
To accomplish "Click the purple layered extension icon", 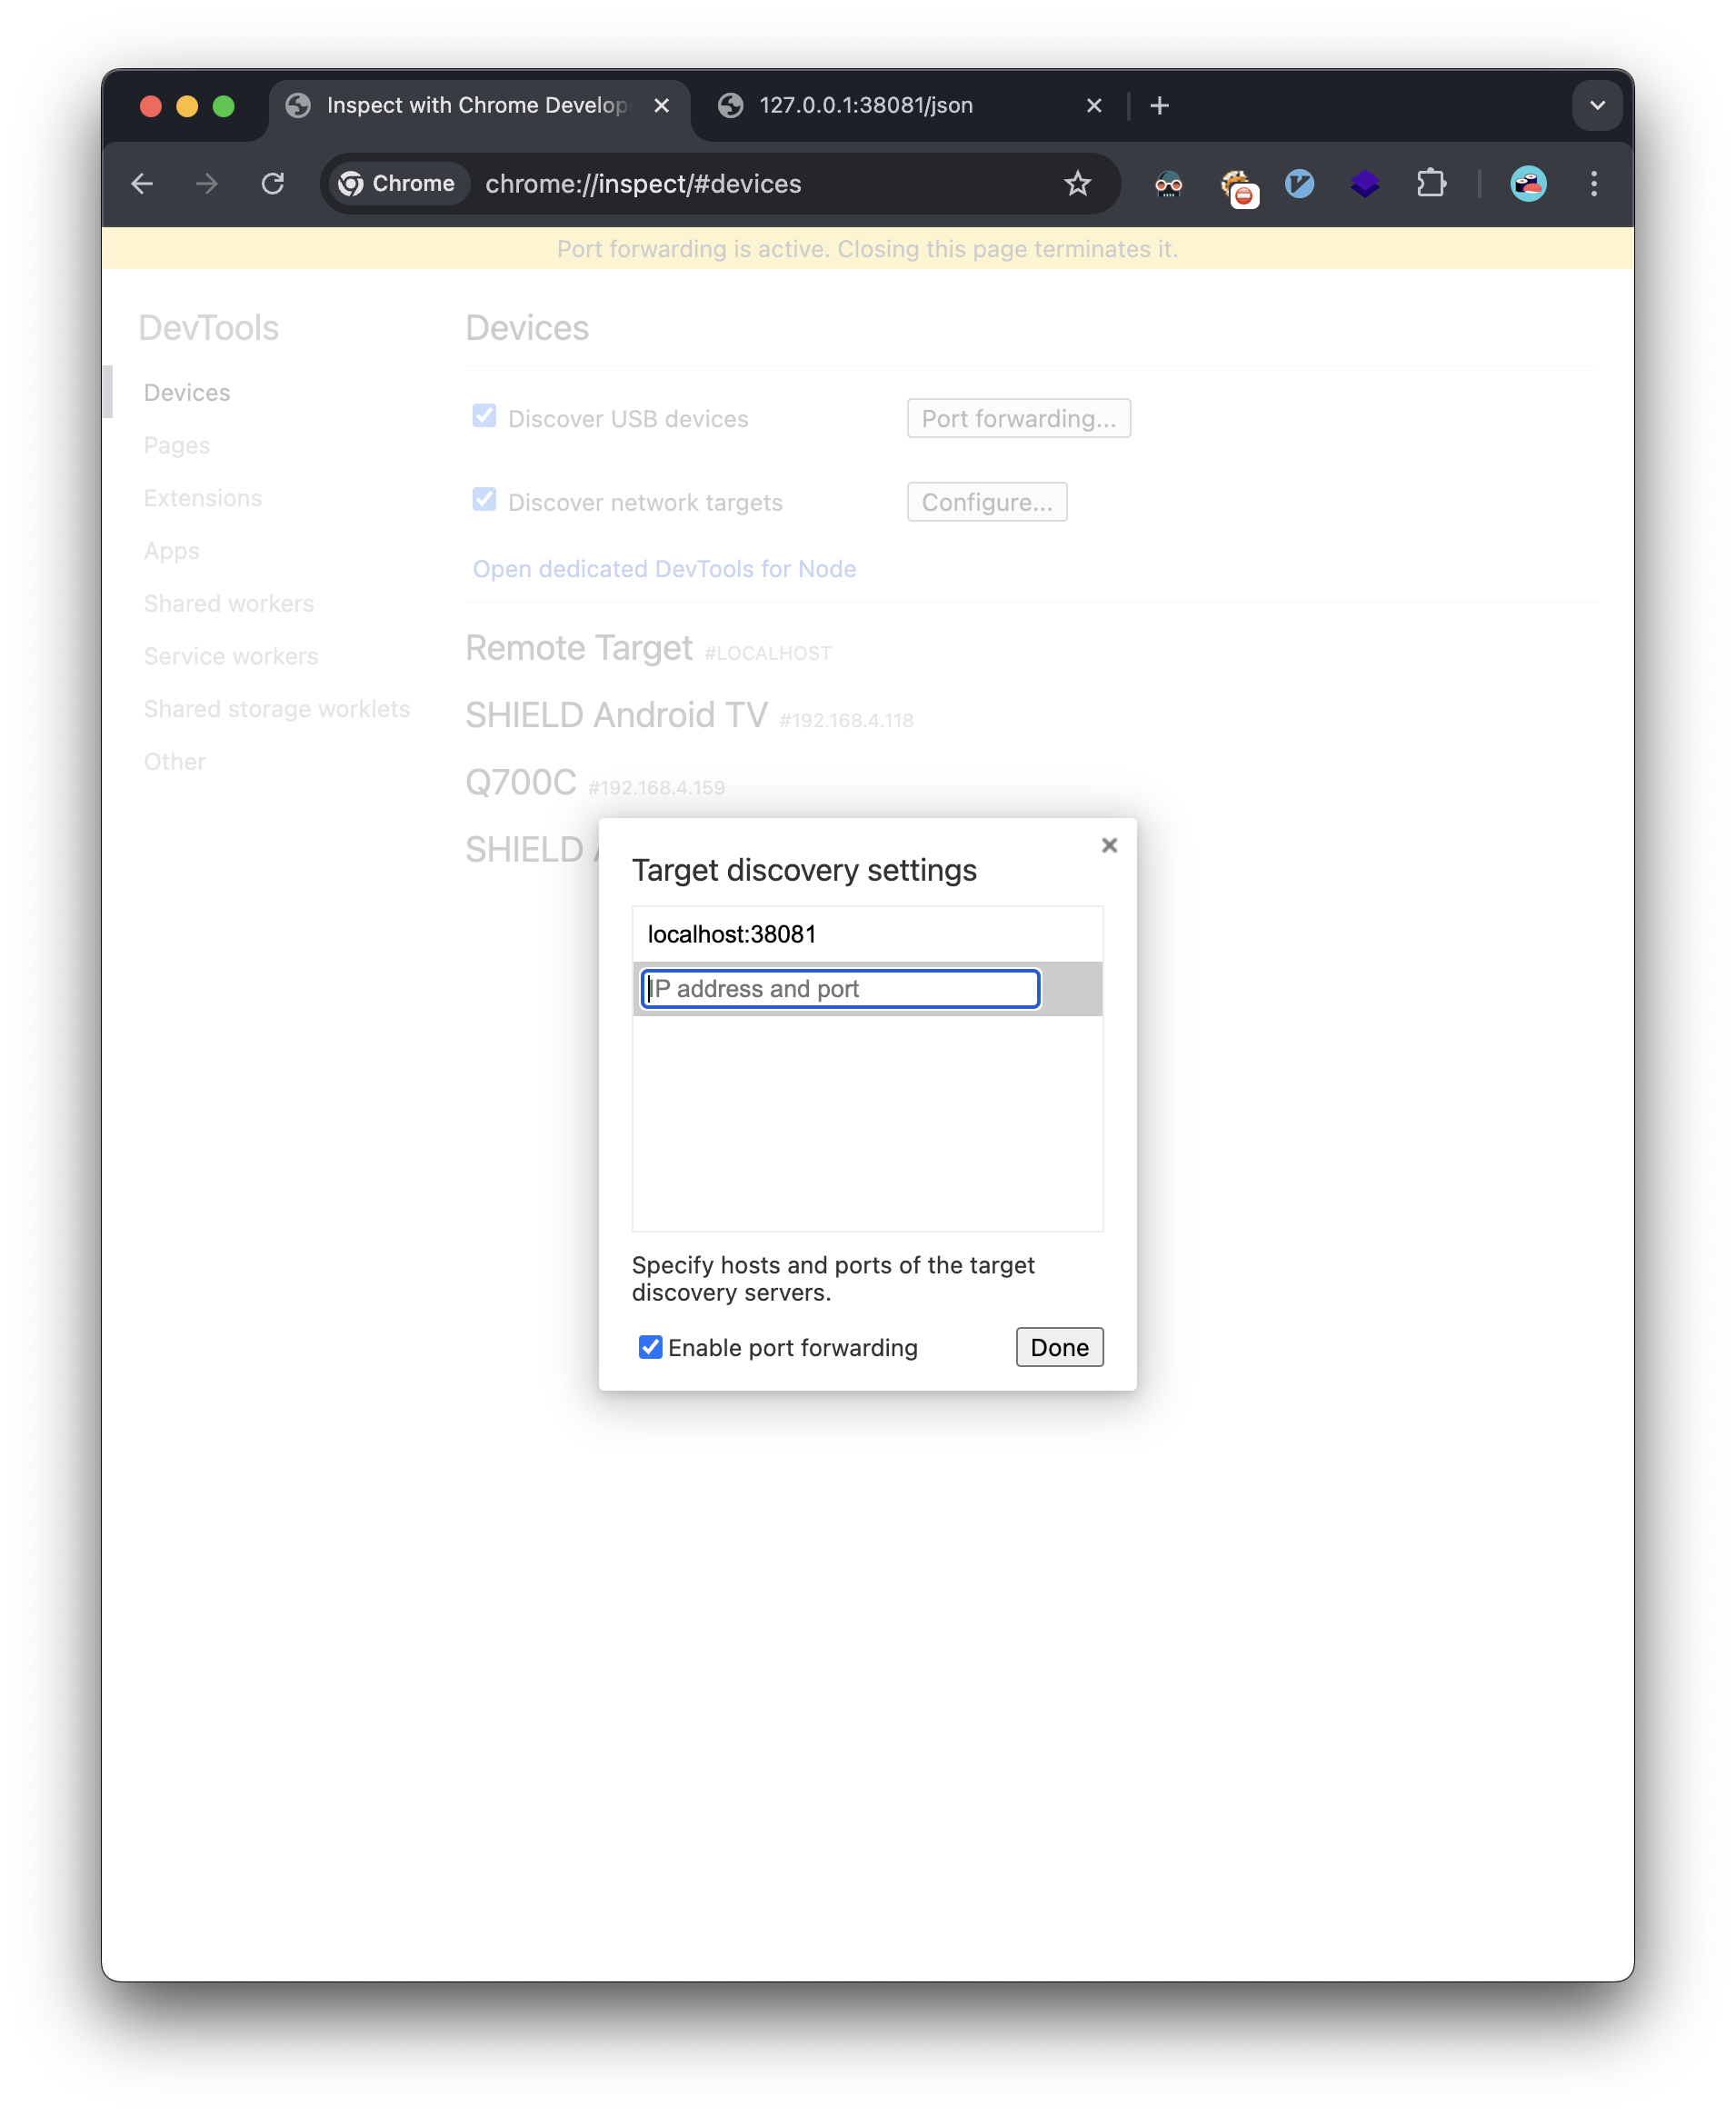I will point(1364,184).
